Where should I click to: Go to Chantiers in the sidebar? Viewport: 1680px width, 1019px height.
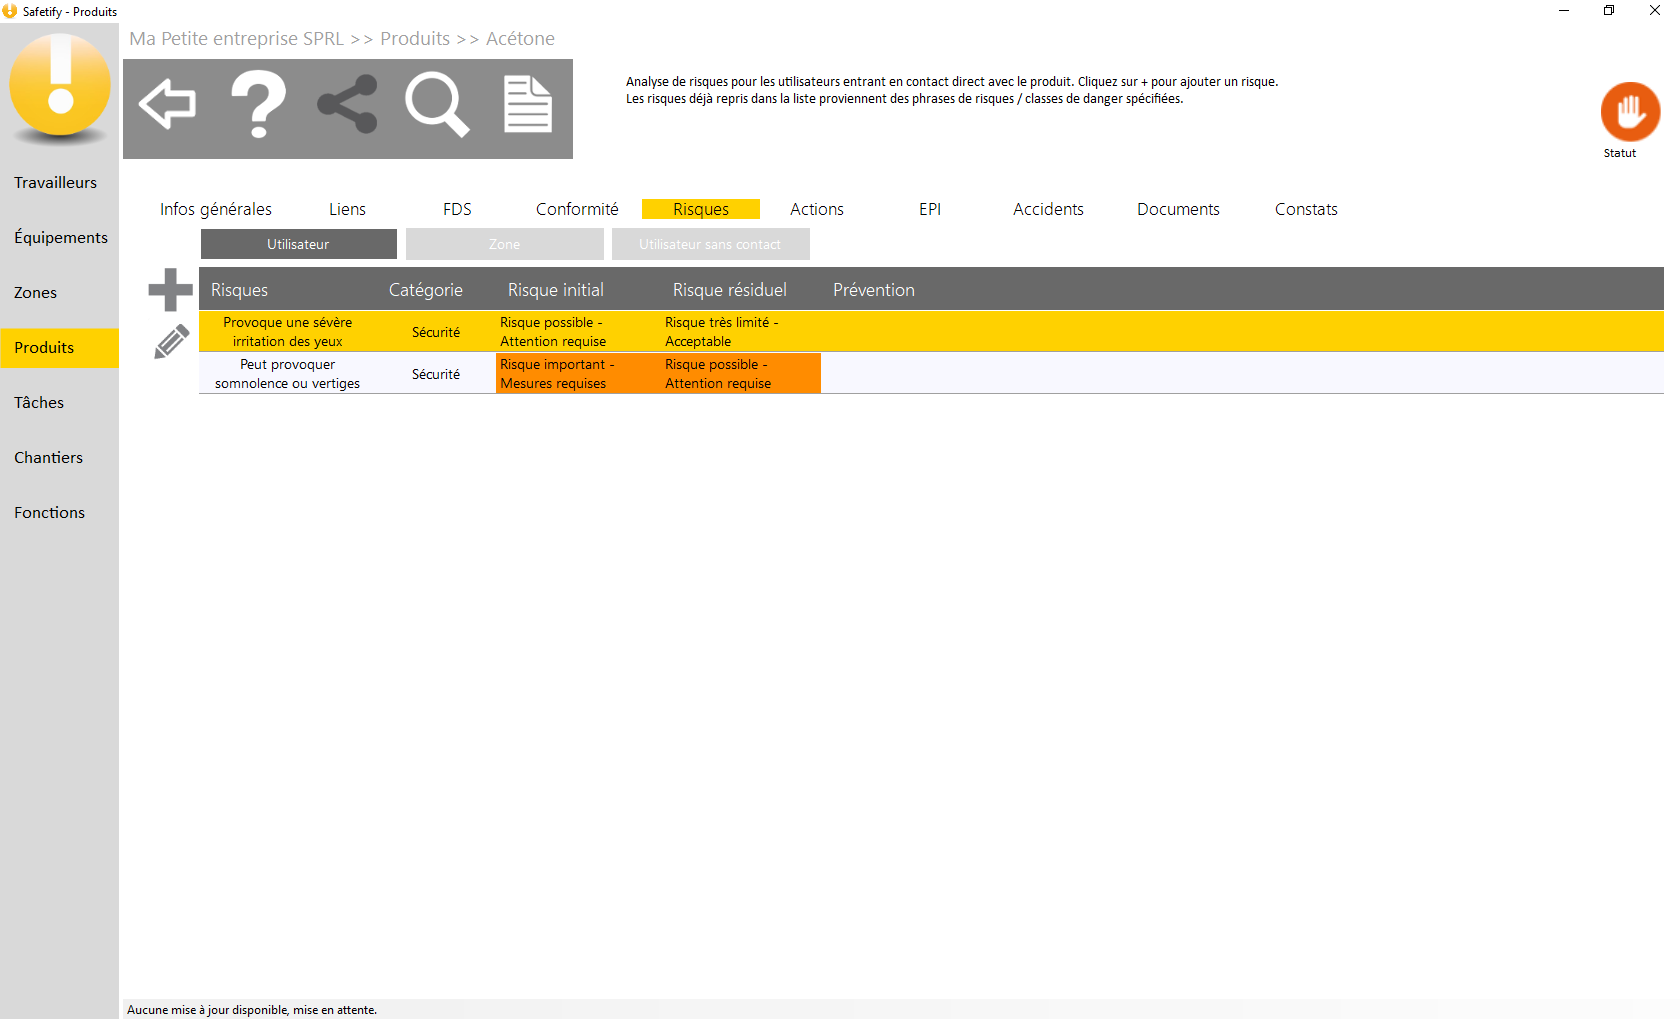click(49, 458)
